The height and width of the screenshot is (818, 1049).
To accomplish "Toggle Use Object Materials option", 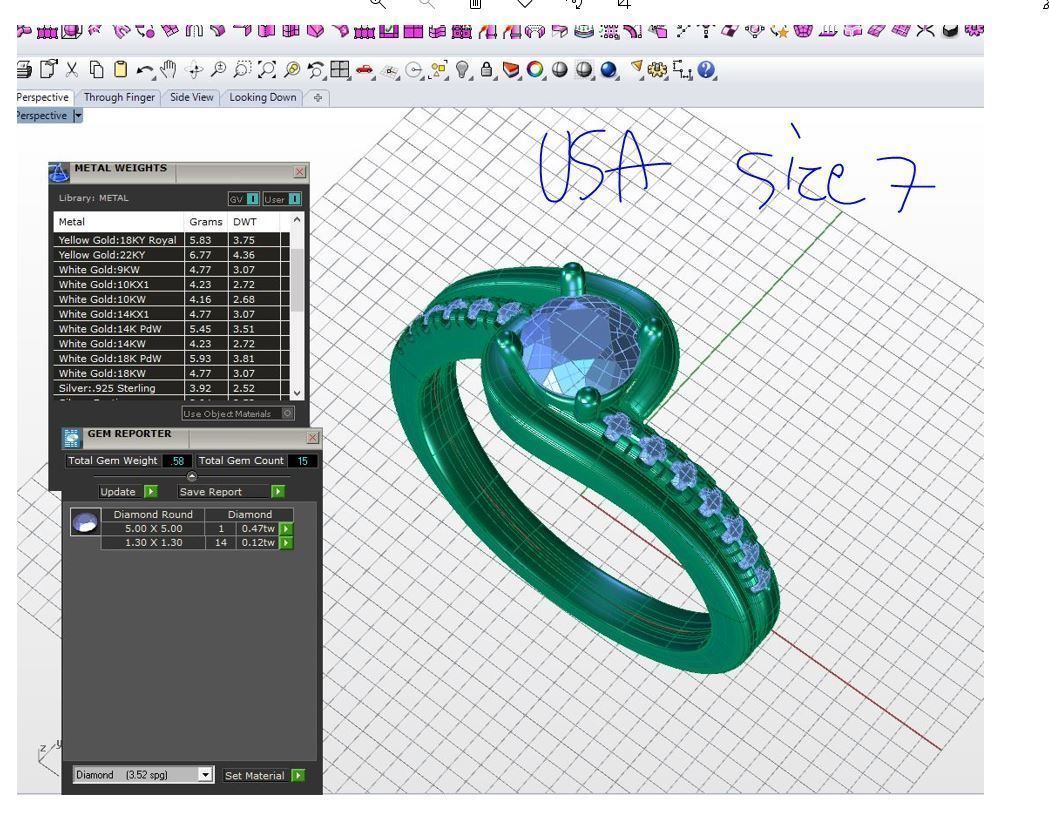I will click(x=237, y=413).
